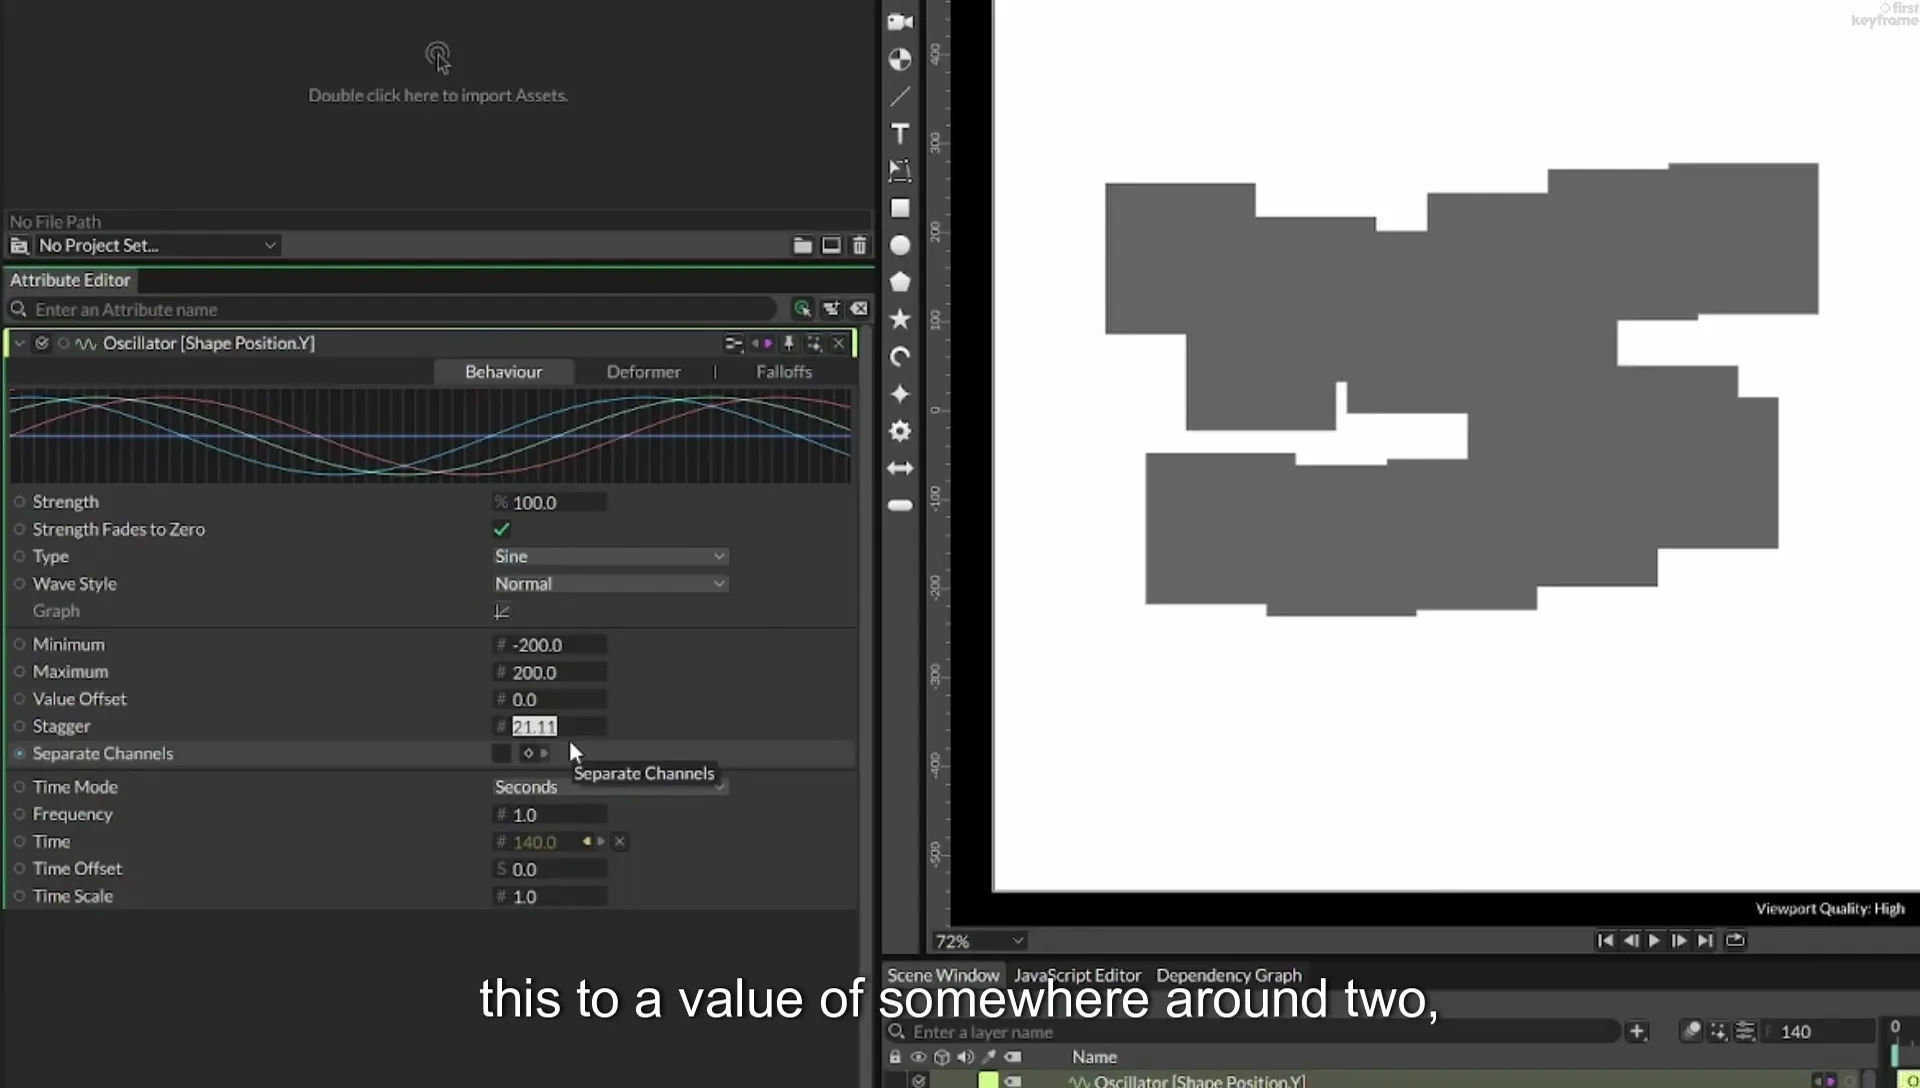
Task: Play the animation in viewport
Action: click(x=1654, y=940)
